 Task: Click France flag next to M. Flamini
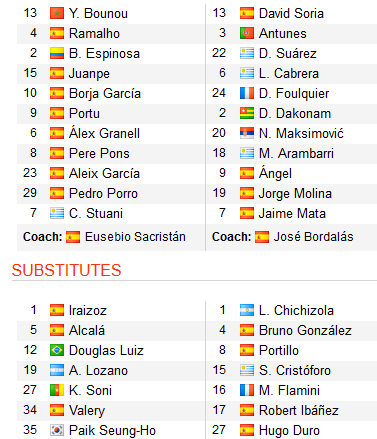tap(247, 390)
